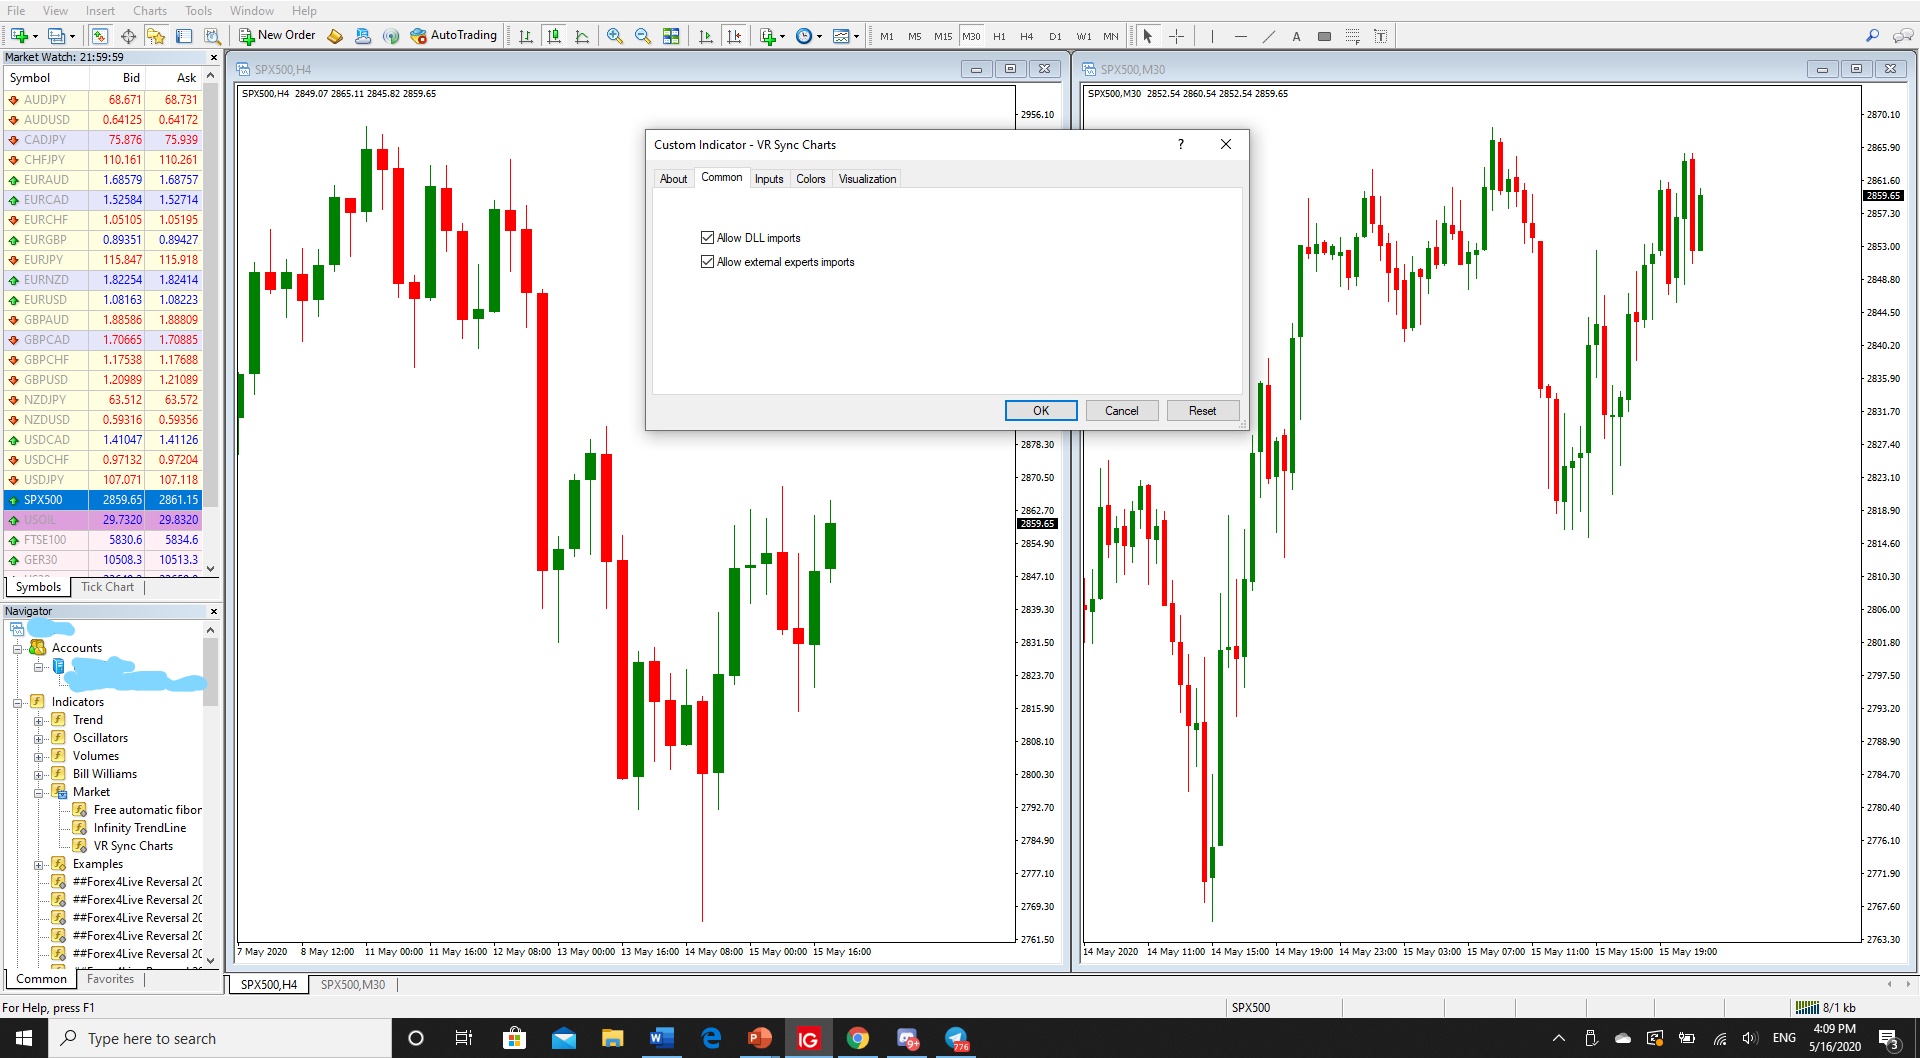Toggle the Market Watch window icon
This screenshot has height=1058, width=1920.
pos(100,36)
